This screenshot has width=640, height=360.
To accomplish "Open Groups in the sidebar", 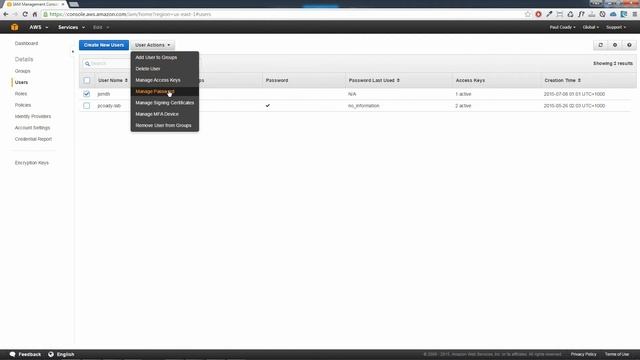I will [22, 71].
